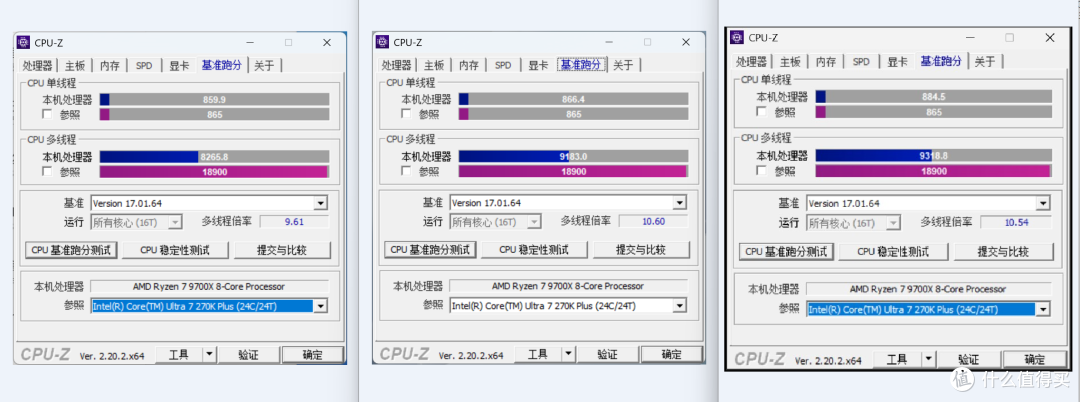The height and width of the screenshot is (402, 1080).
Task: Close the CPU-Z window showing 866.4
Action: point(686,42)
